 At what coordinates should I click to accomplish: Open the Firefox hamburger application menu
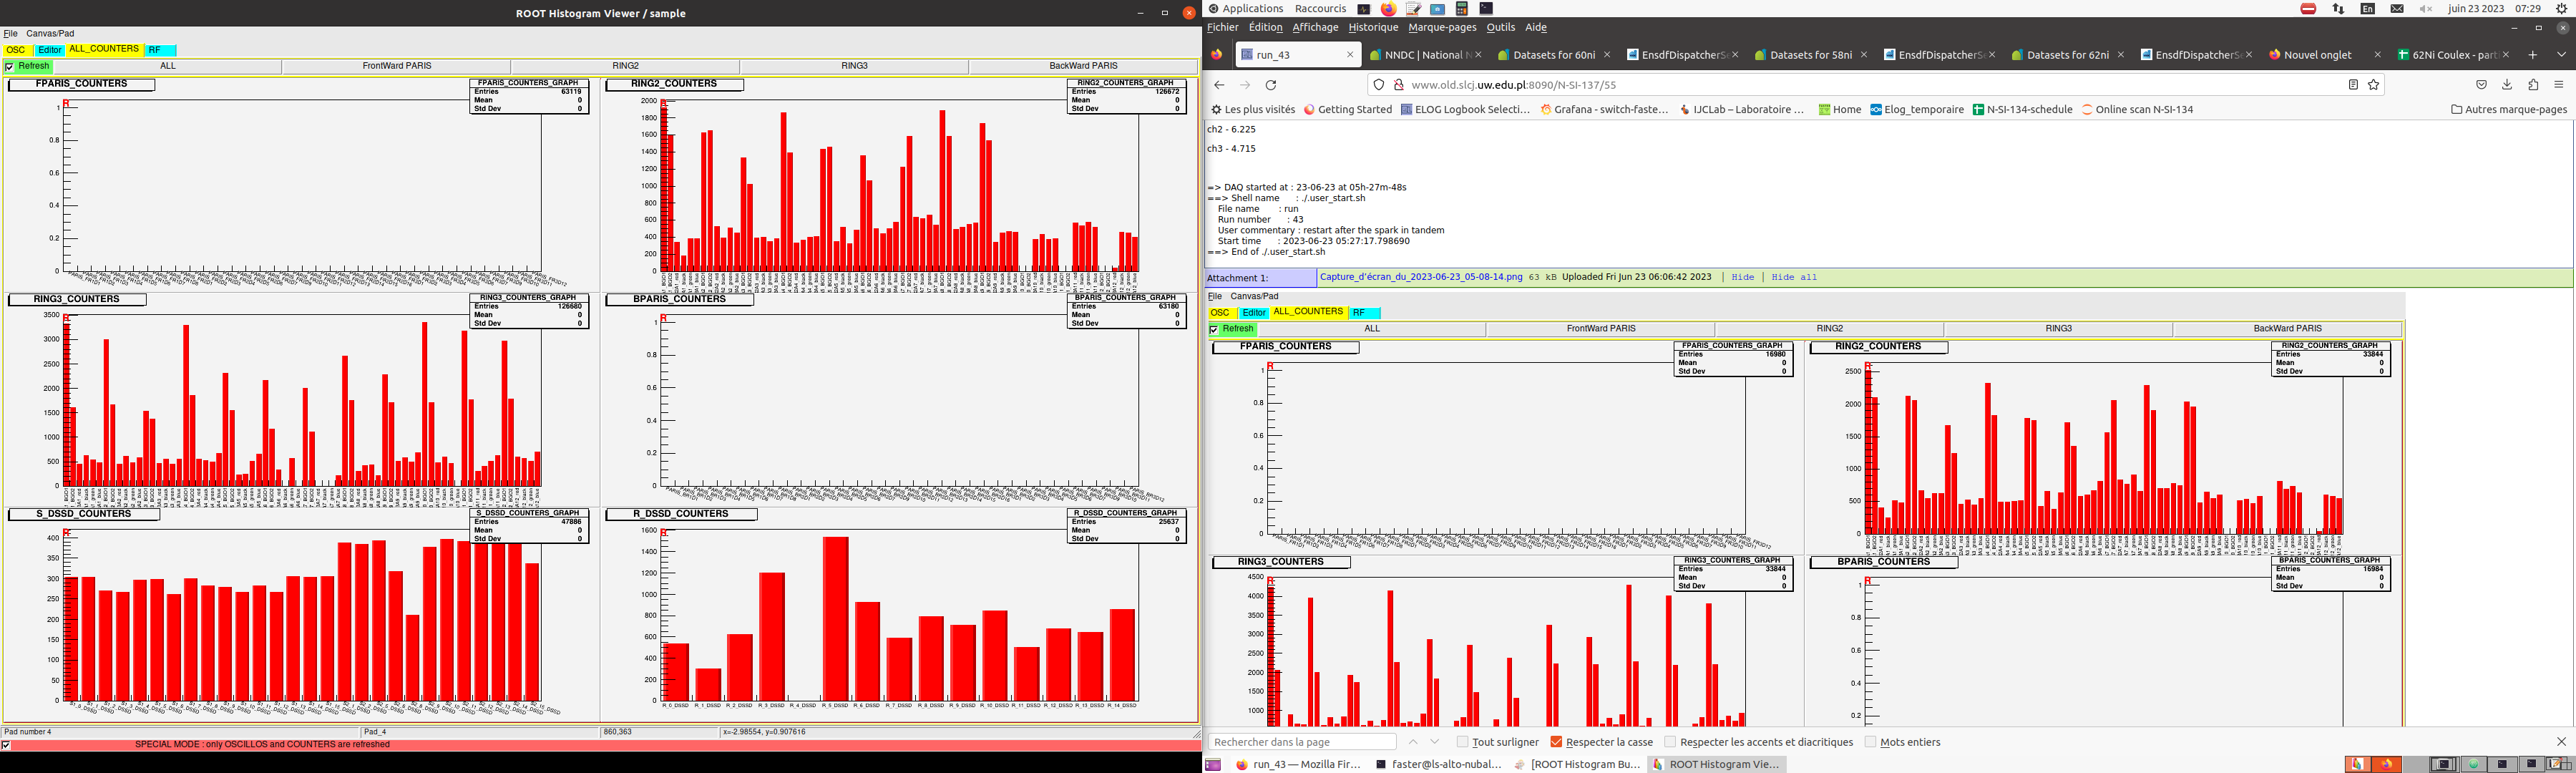2559,85
